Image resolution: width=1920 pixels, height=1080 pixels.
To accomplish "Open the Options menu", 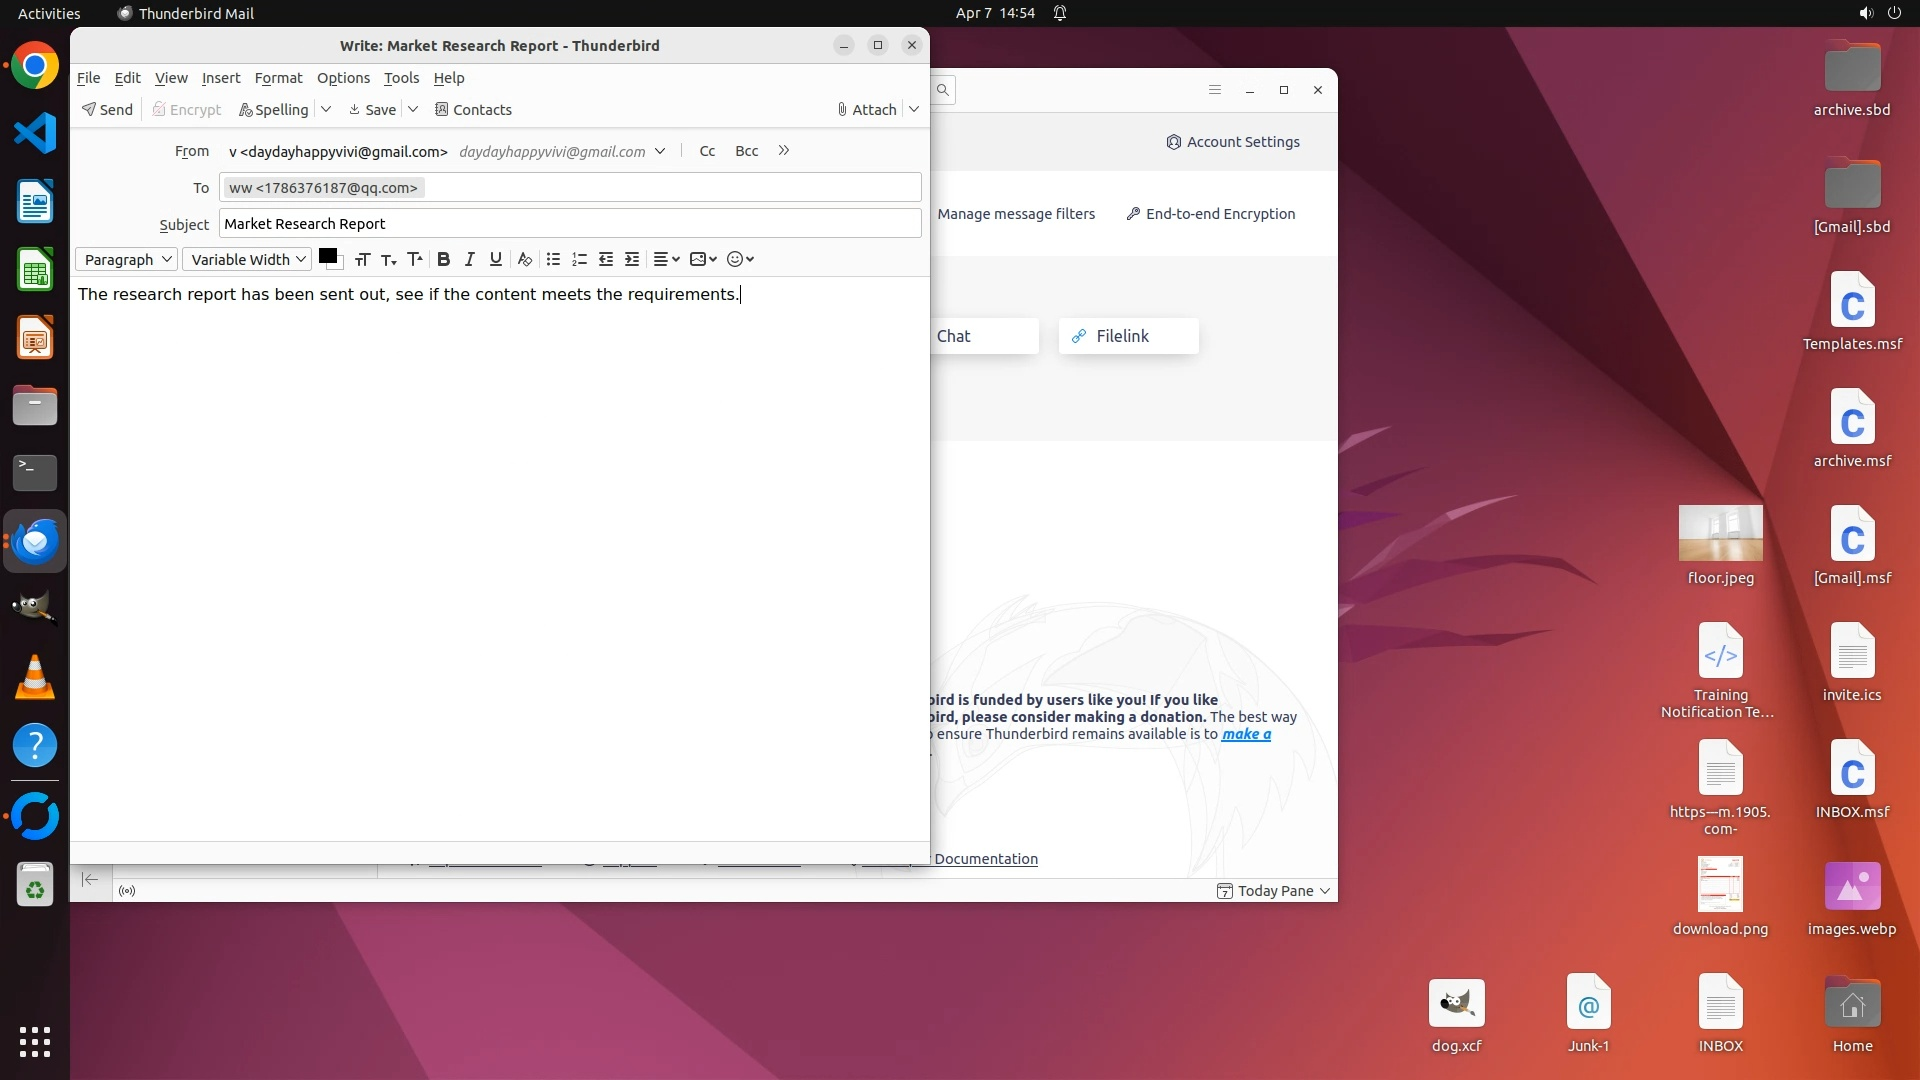I will (343, 78).
